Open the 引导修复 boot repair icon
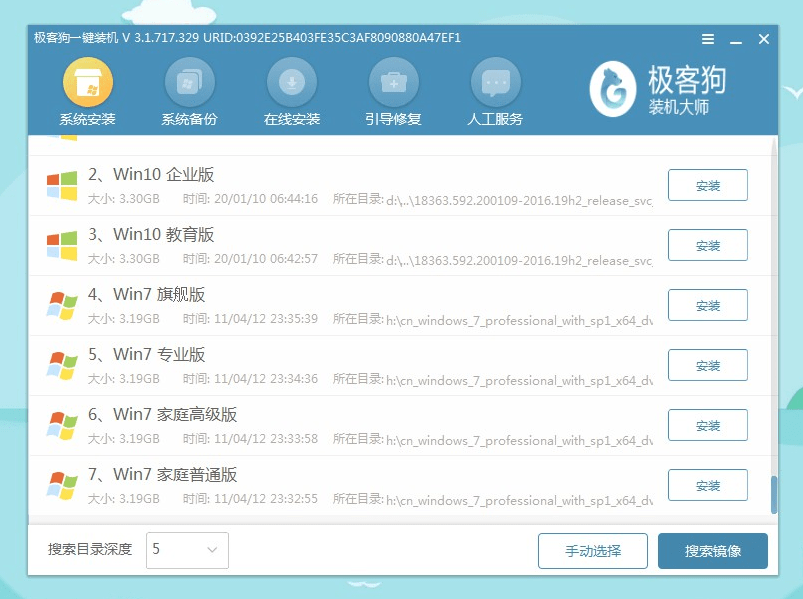This screenshot has height=599, width=803. pyautogui.click(x=393, y=82)
